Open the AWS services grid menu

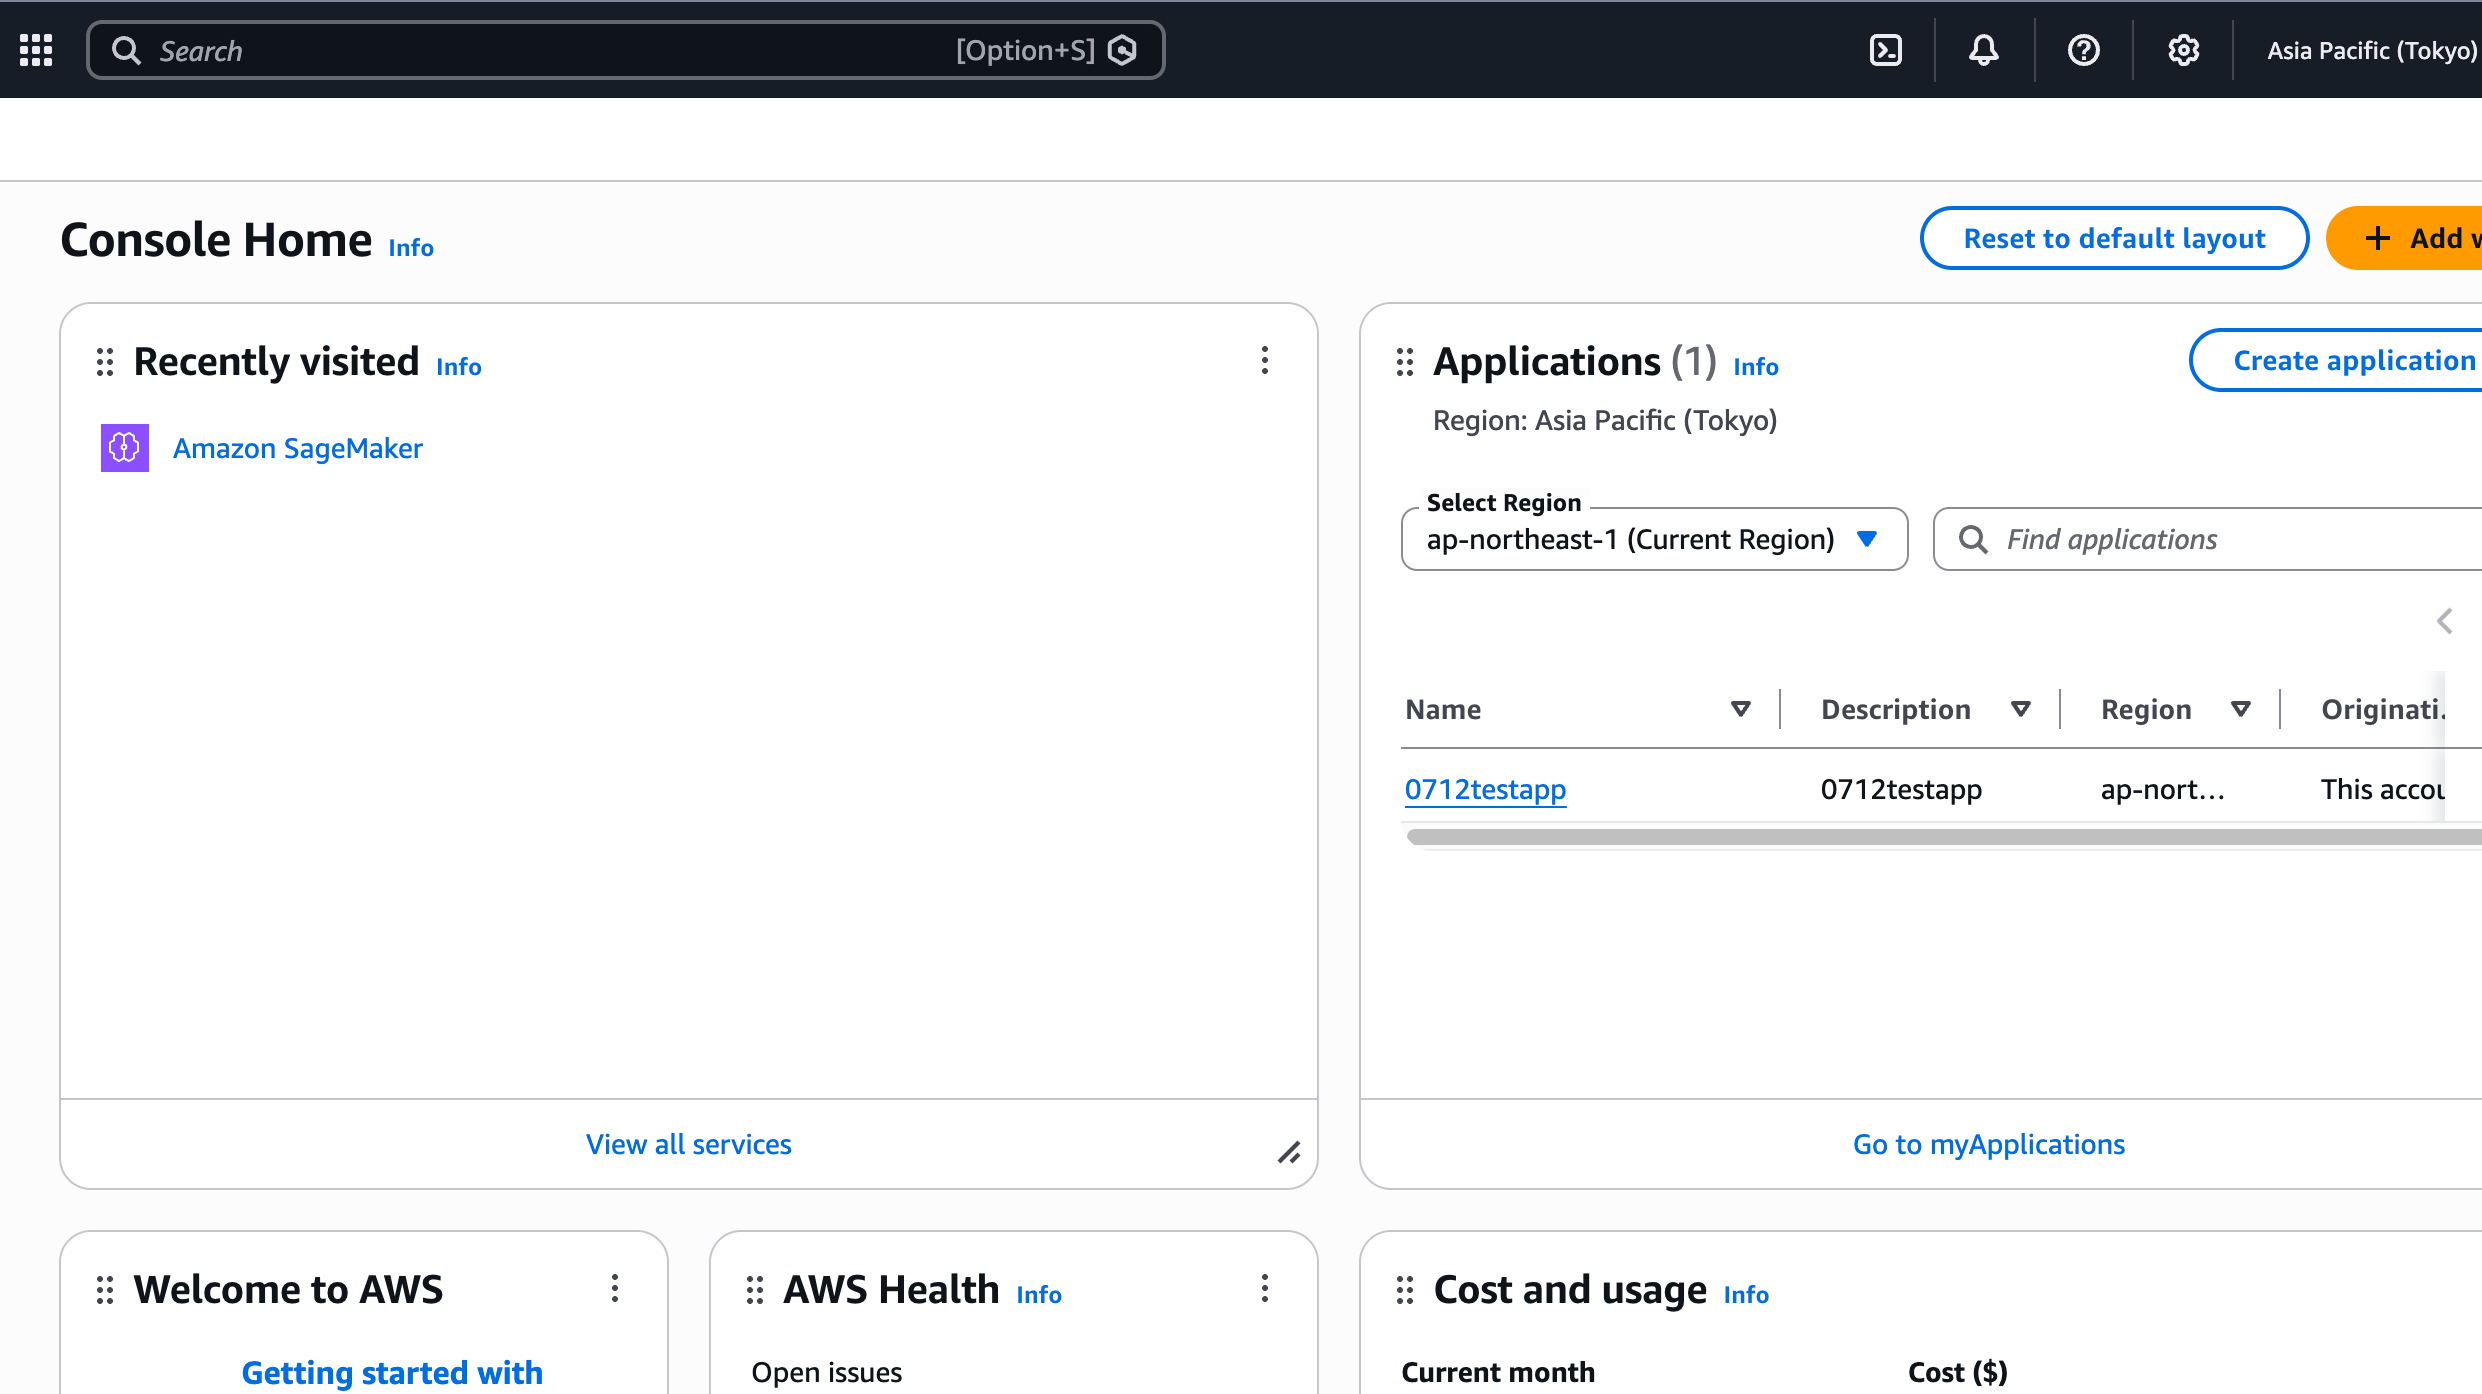tap(36, 50)
